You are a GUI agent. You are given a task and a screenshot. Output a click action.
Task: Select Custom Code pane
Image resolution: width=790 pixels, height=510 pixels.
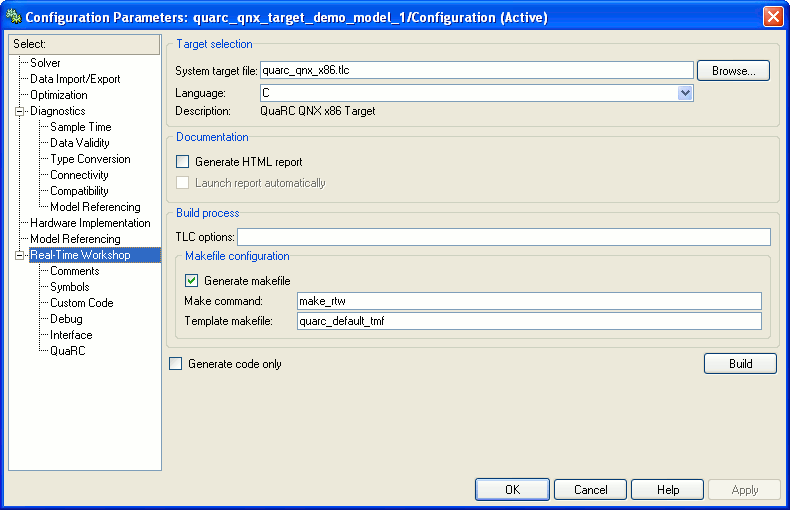[82, 303]
